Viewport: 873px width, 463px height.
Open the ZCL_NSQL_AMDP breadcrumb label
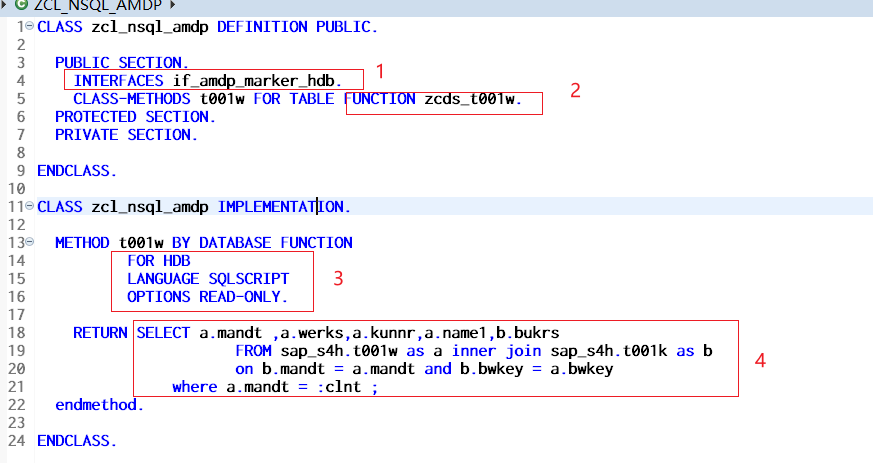click(98, 6)
